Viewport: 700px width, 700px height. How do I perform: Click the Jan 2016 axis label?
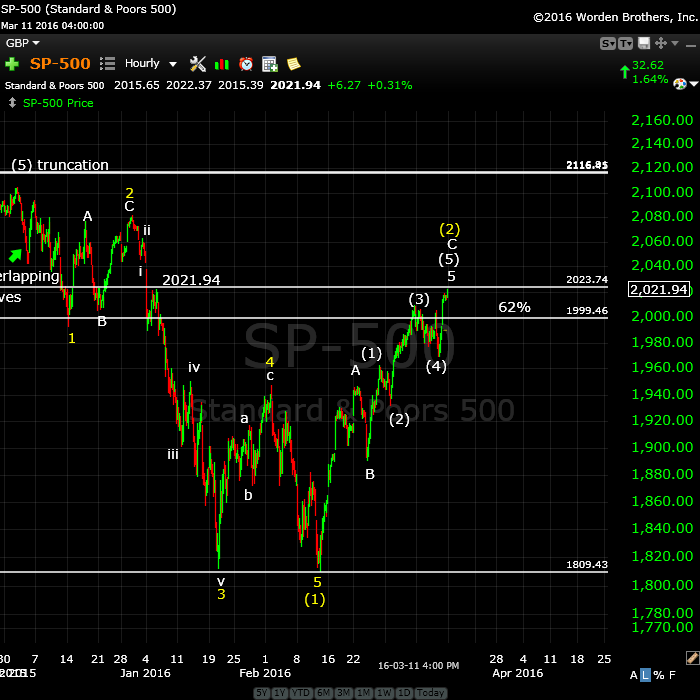point(145,673)
